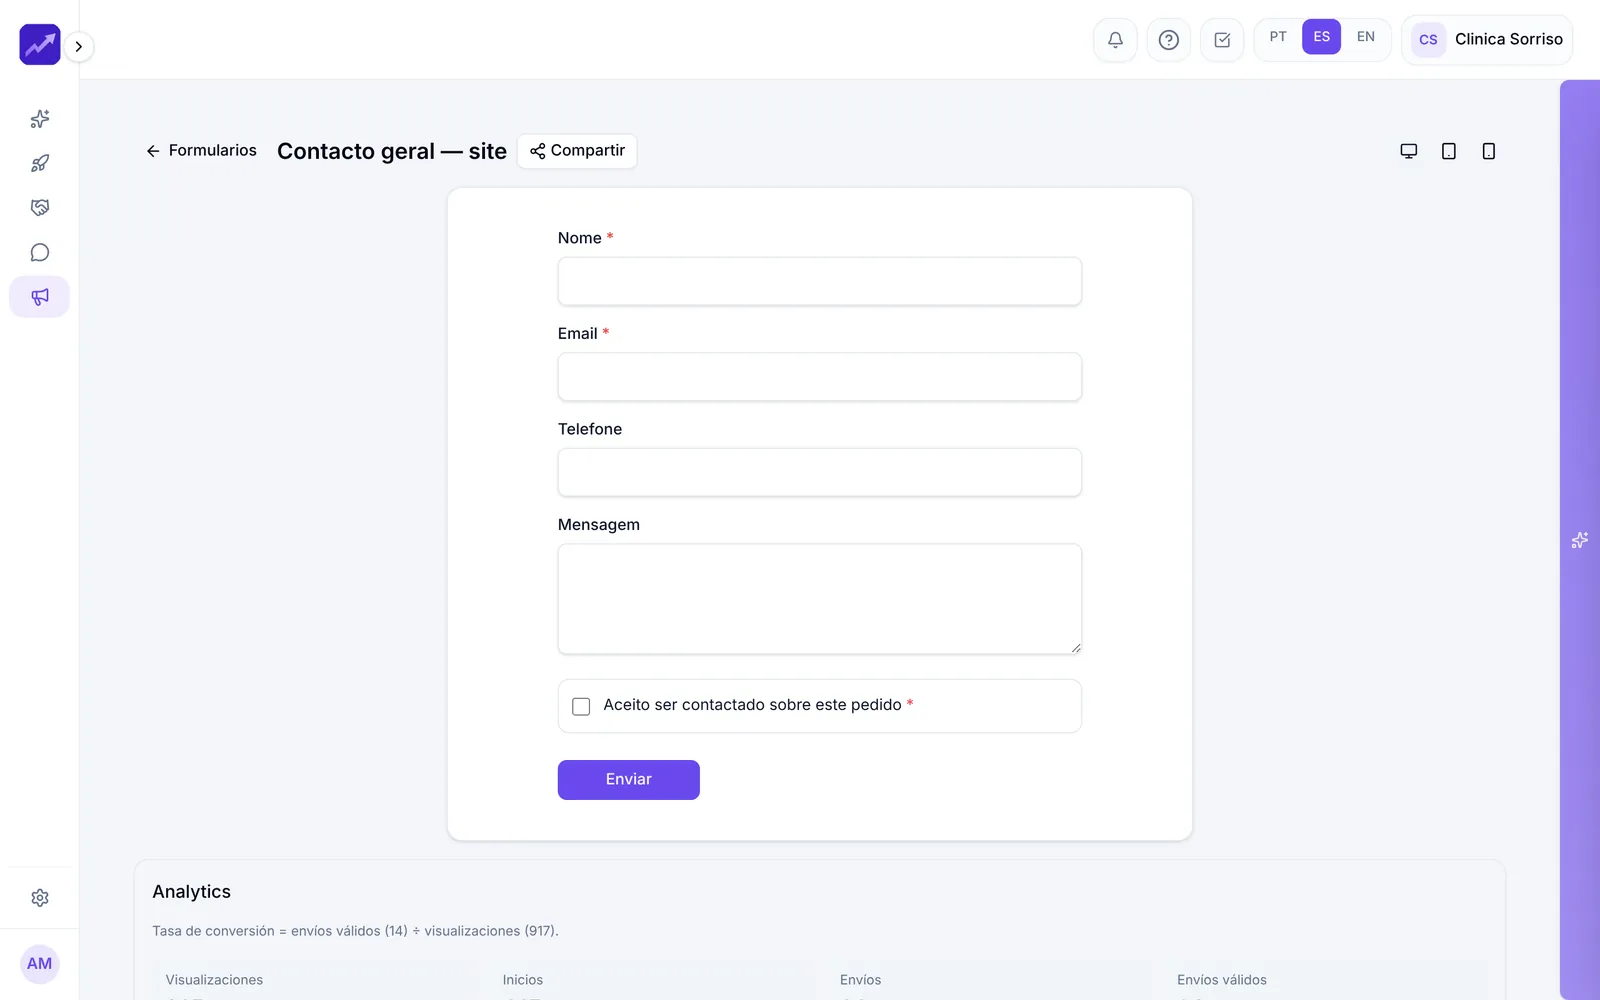Image resolution: width=1600 pixels, height=1000 pixels.
Task: Switch to mobile phone preview
Action: [x=1488, y=151]
